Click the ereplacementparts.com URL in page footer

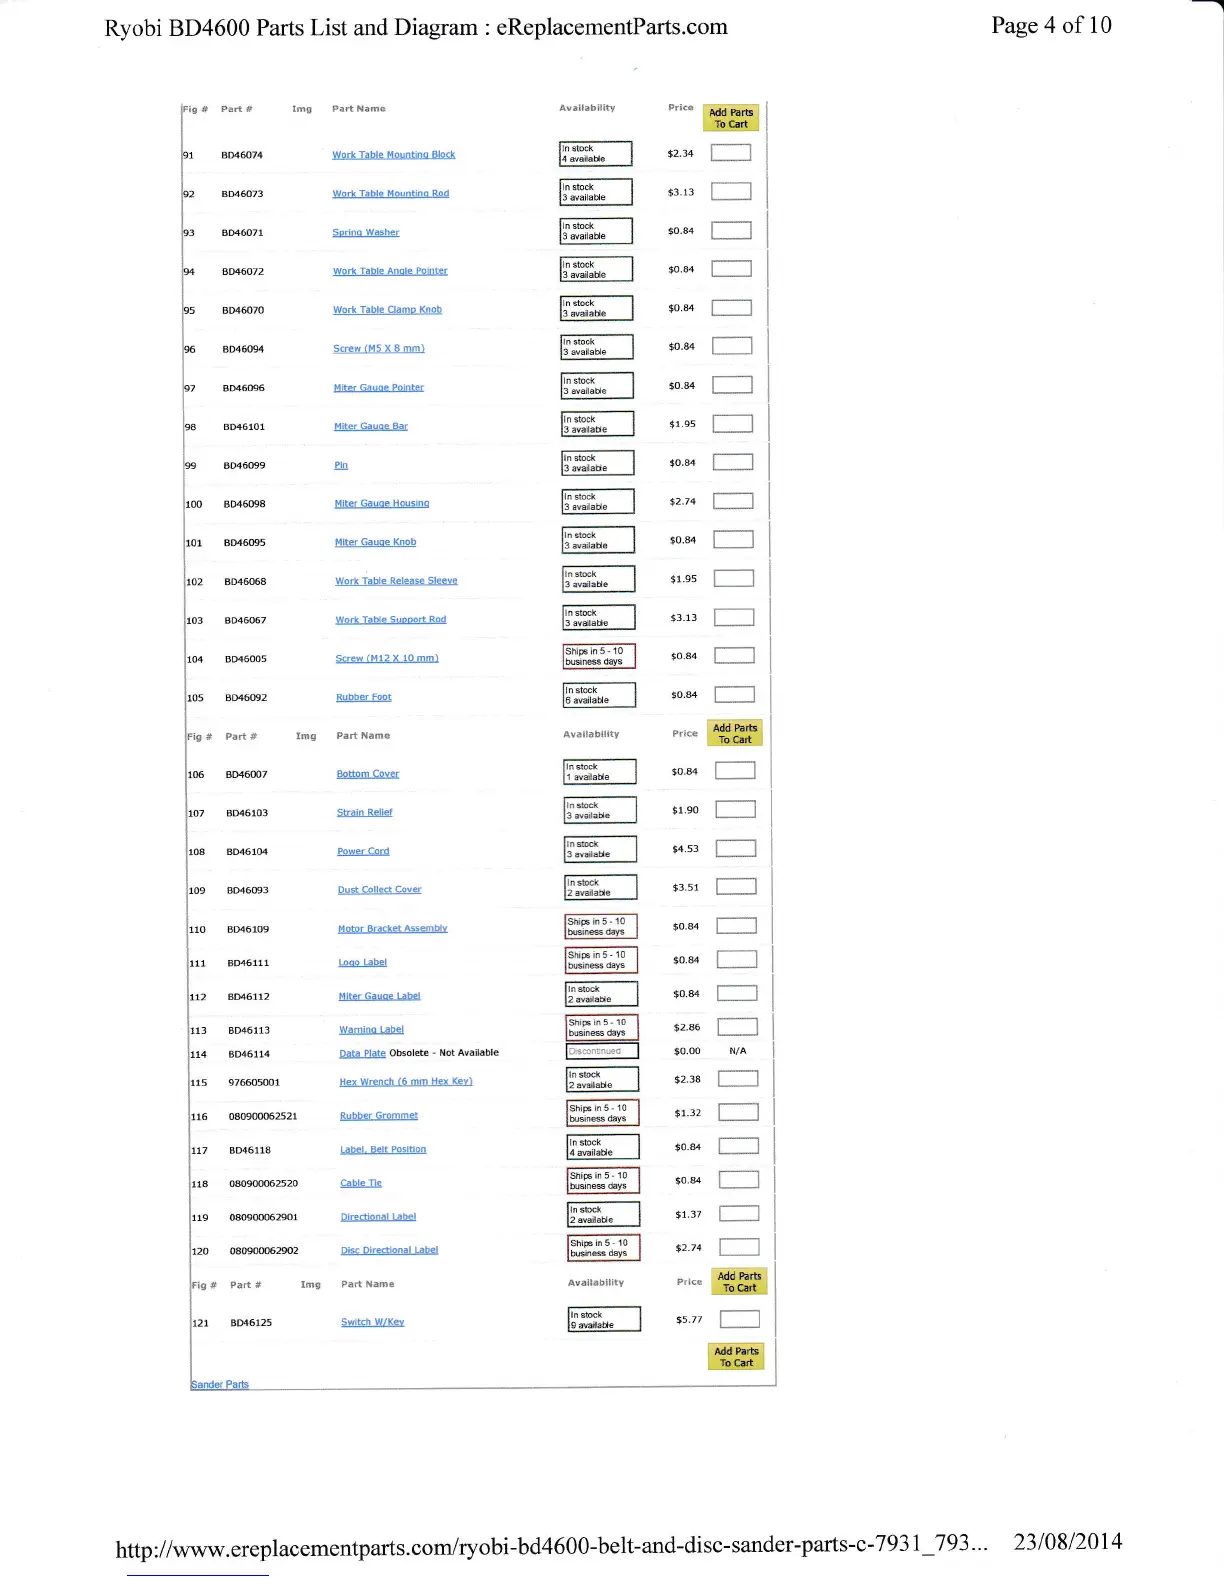click(551, 1547)
